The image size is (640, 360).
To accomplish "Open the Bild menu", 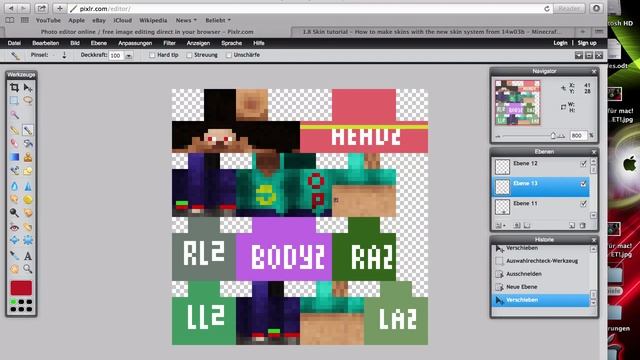I will click(x=75, y=43).
